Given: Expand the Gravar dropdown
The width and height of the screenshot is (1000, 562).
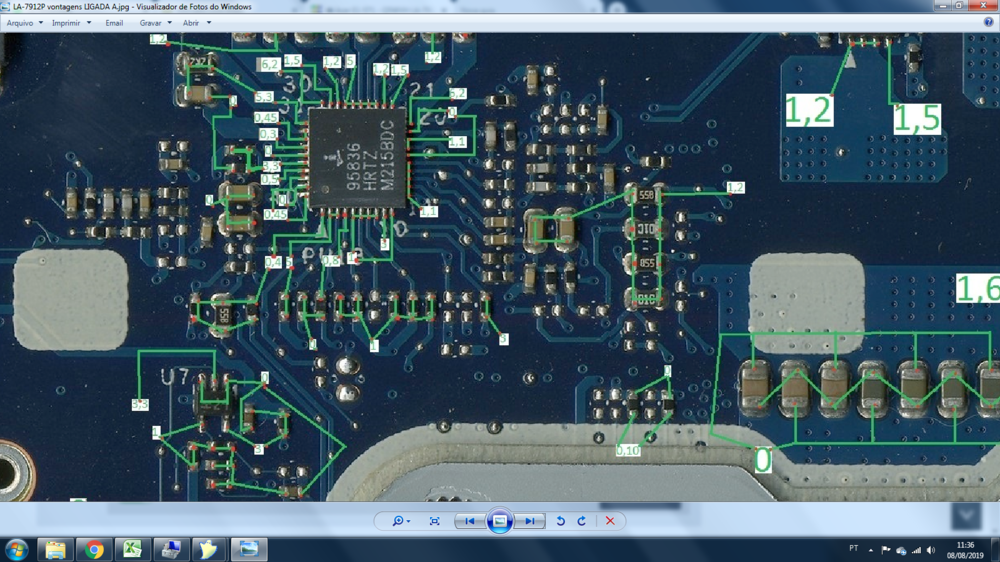Looking at the screenshot, I should [x=155, y=23].
